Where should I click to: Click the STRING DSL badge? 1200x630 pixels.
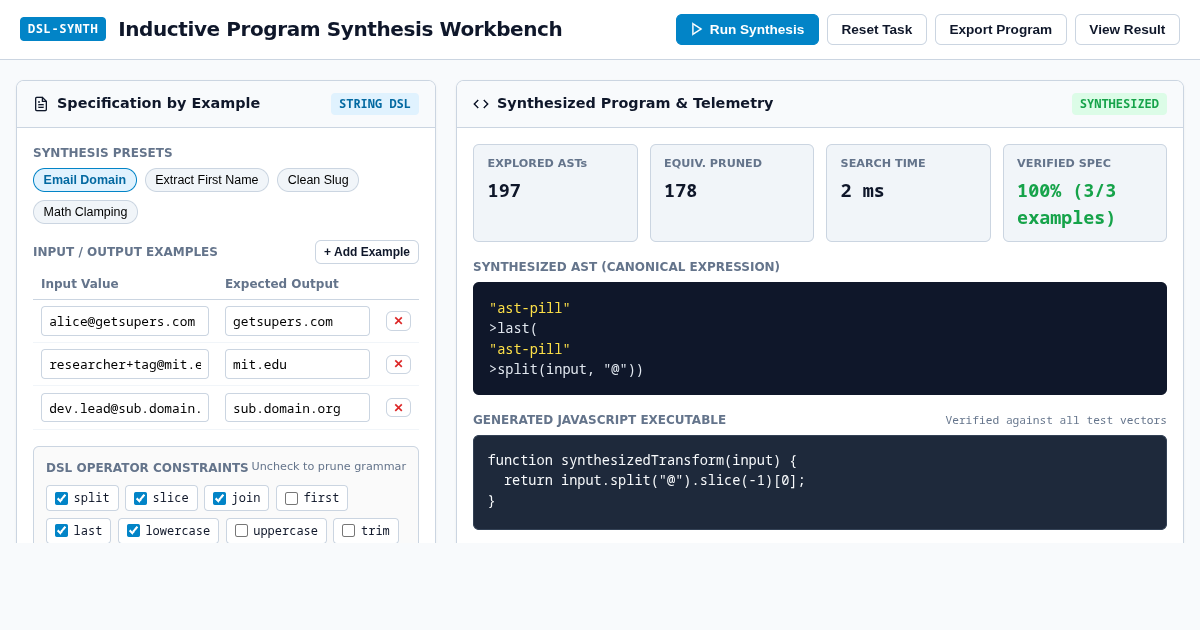point(375,104)
